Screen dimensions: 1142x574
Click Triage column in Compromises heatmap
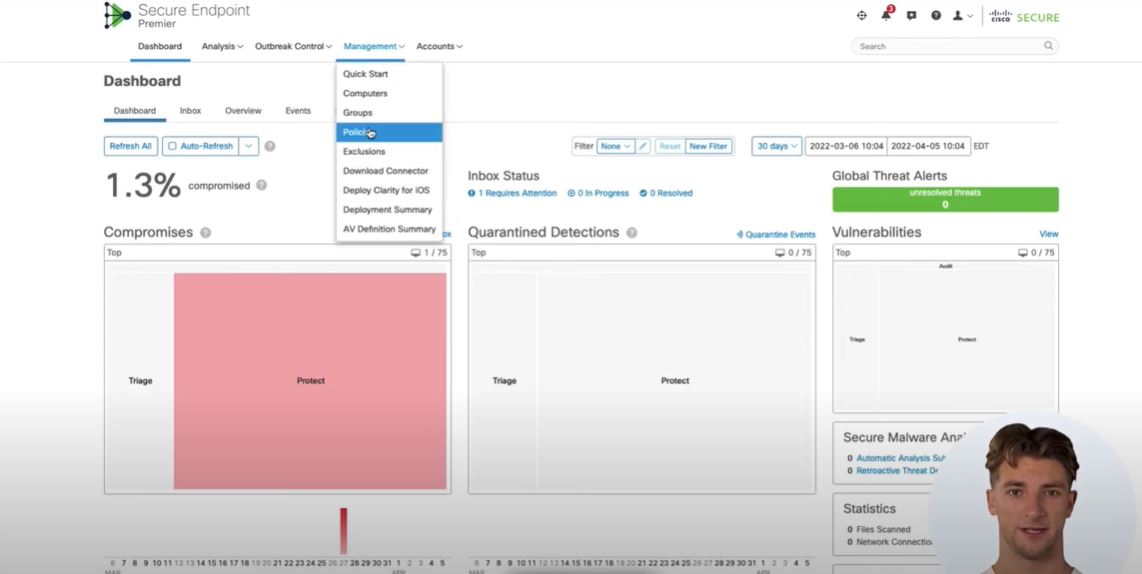pyautogui.click(x=141, y=381)
